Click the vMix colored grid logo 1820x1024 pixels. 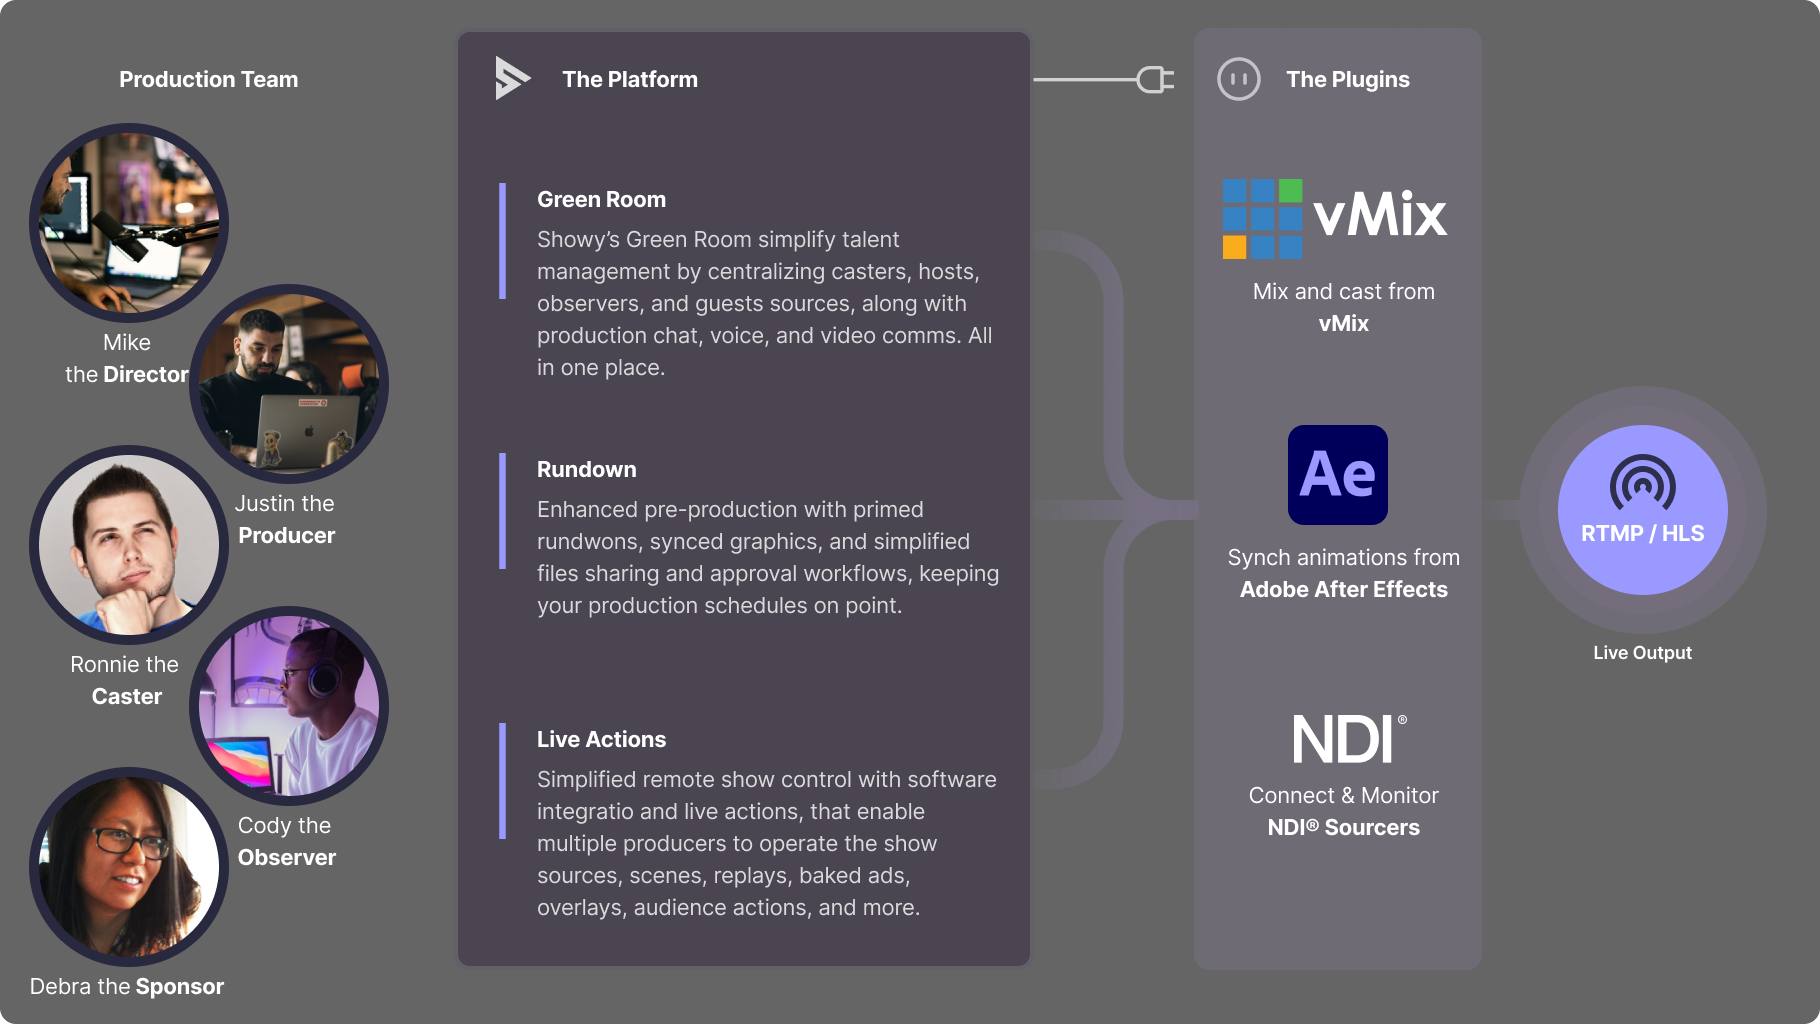point(1262,219)
